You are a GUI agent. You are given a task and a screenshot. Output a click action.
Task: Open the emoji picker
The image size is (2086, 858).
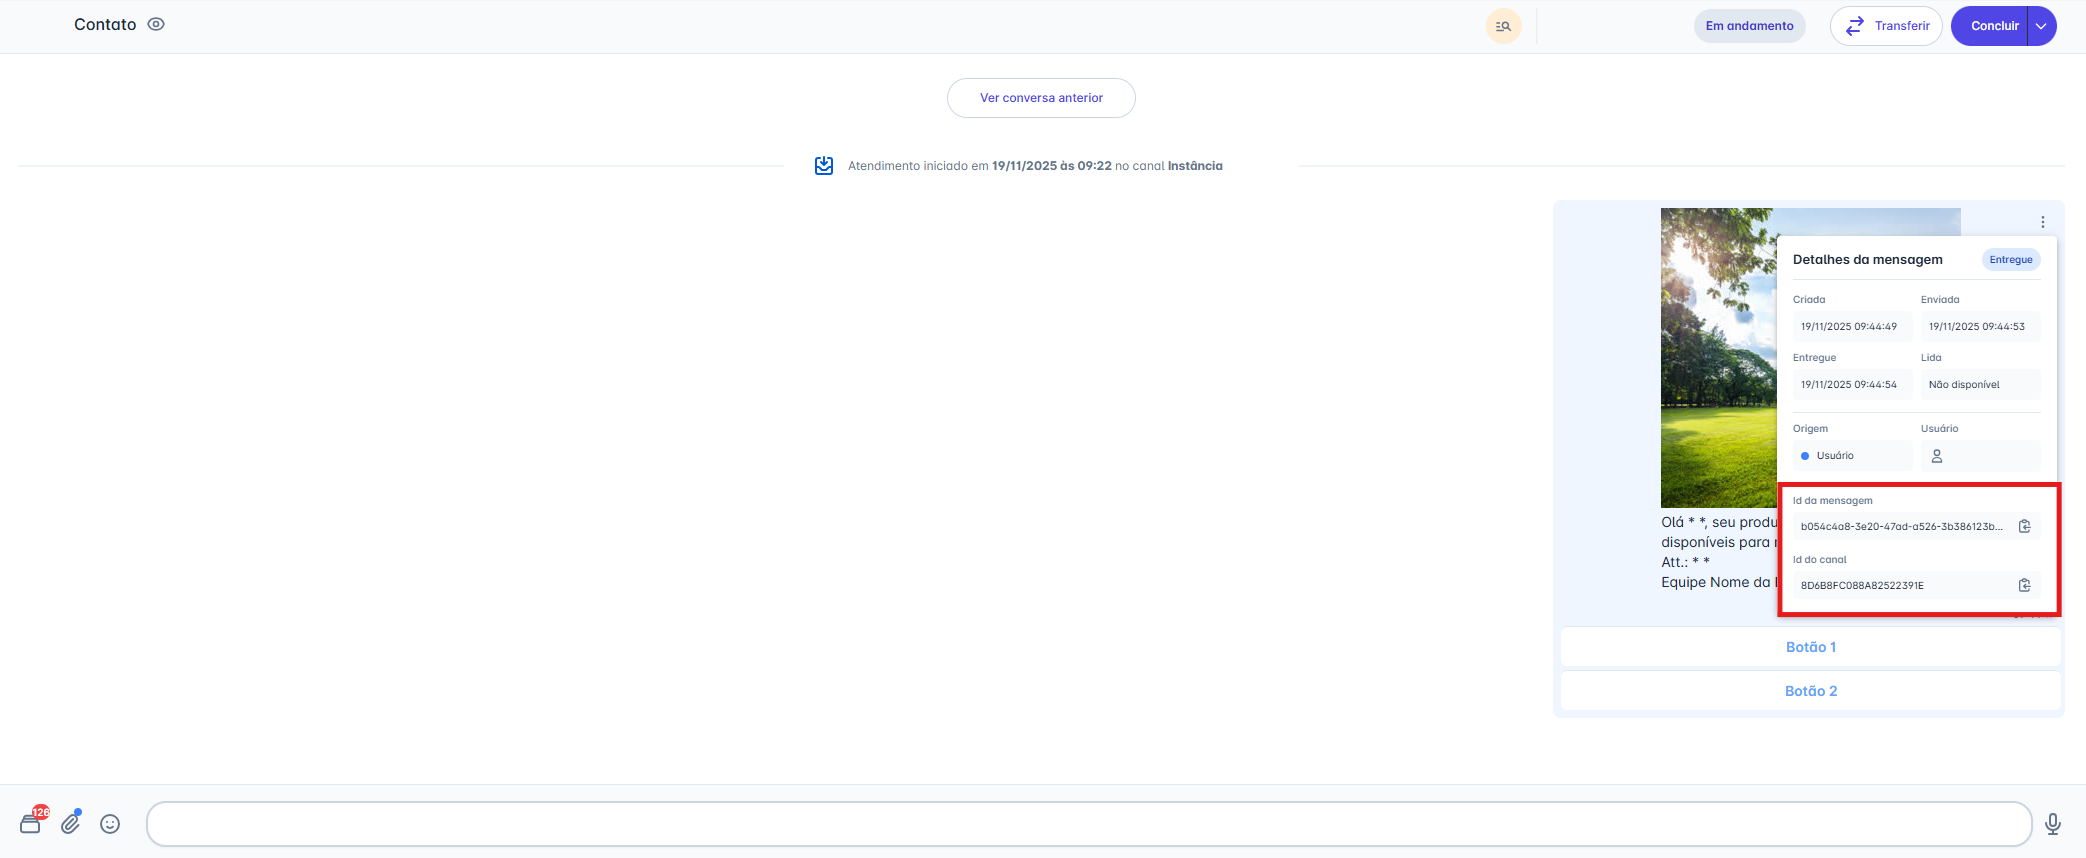pyautogui.click(x=110, y=823)
